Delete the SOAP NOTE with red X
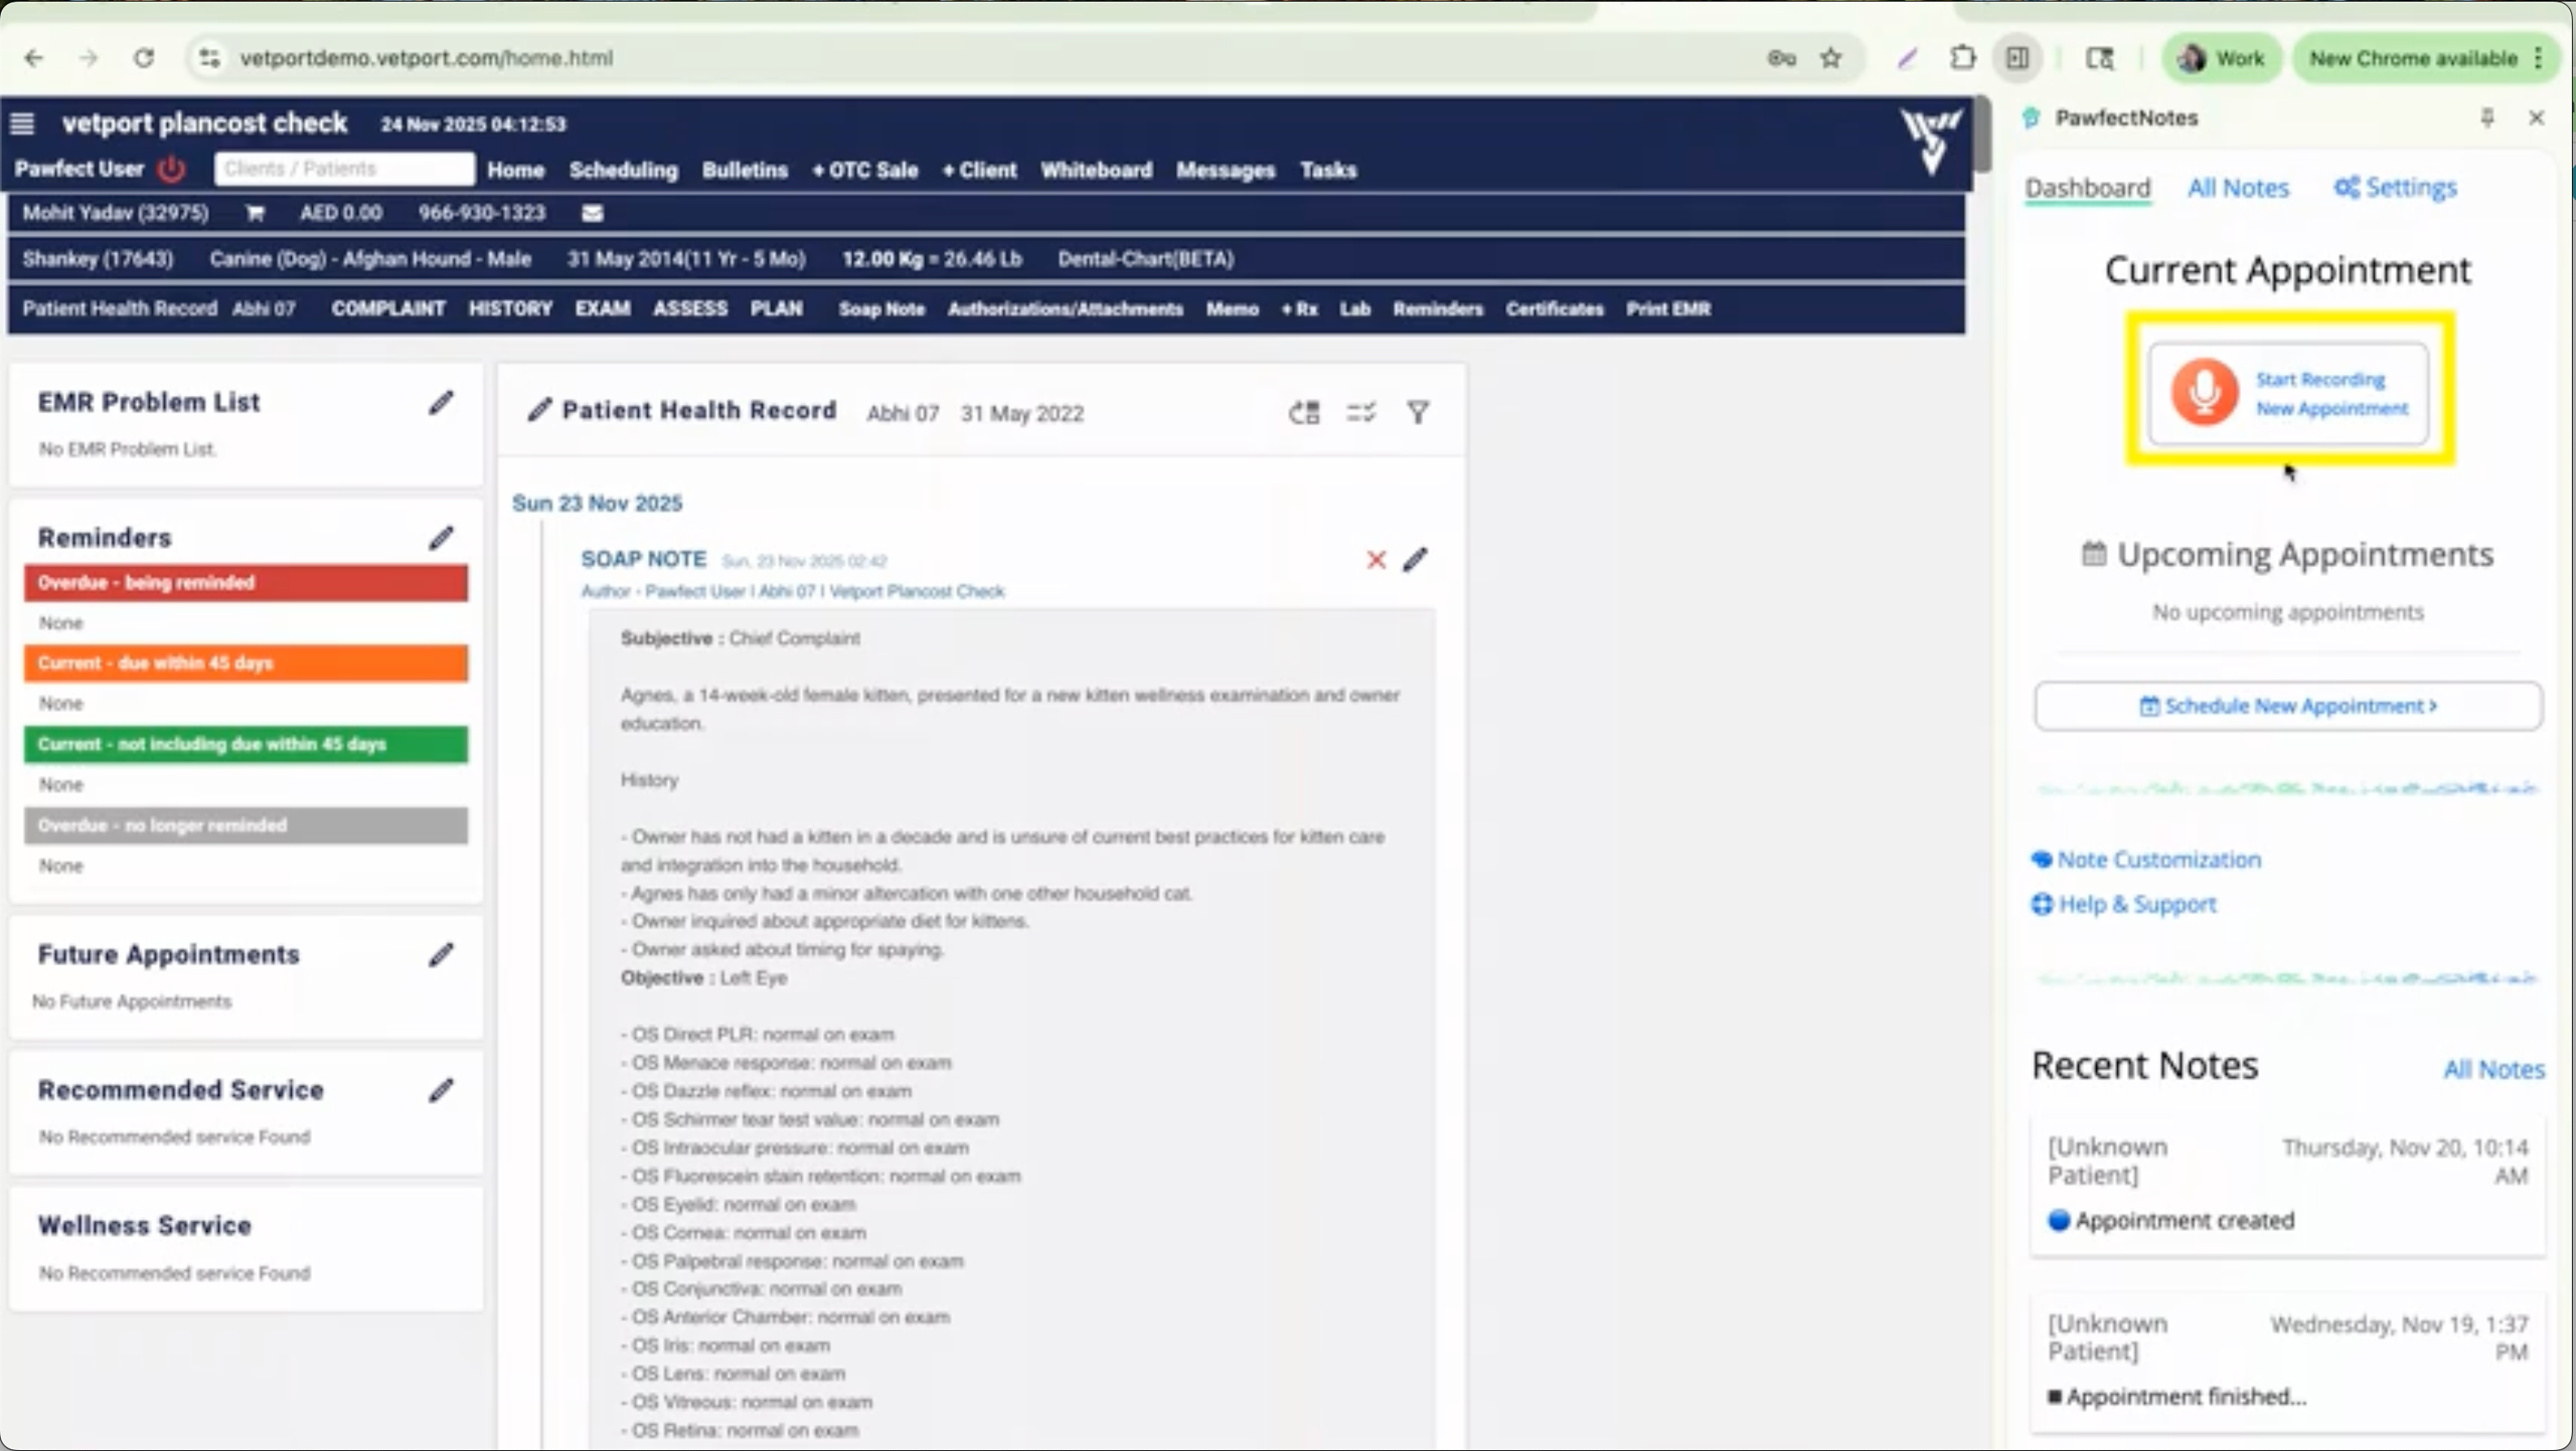The image size is (2576, 1451). click(x=1376, y=560)
